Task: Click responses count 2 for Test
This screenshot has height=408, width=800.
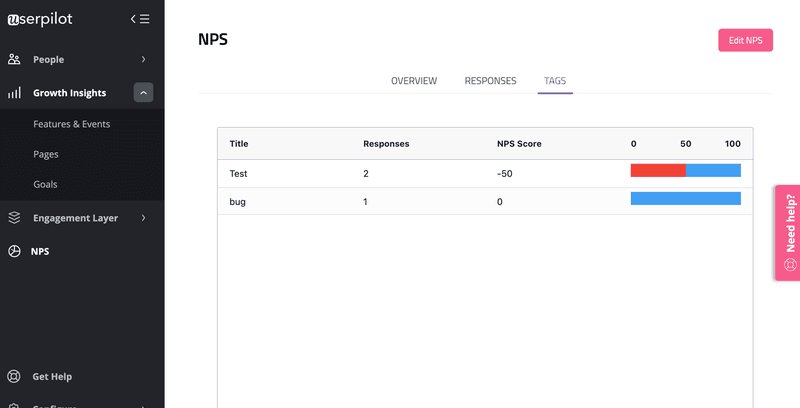Action: pos(366,173)
